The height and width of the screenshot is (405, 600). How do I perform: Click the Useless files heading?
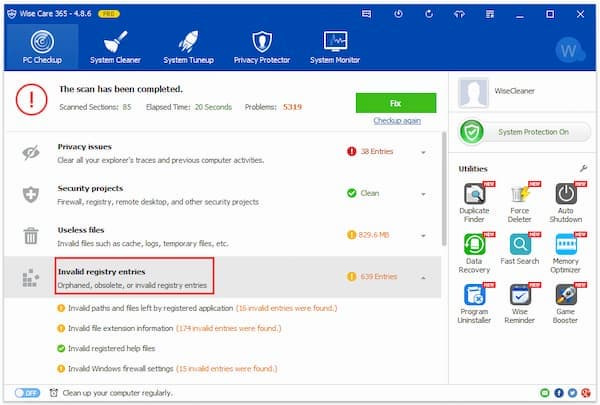tap(81, 230)
